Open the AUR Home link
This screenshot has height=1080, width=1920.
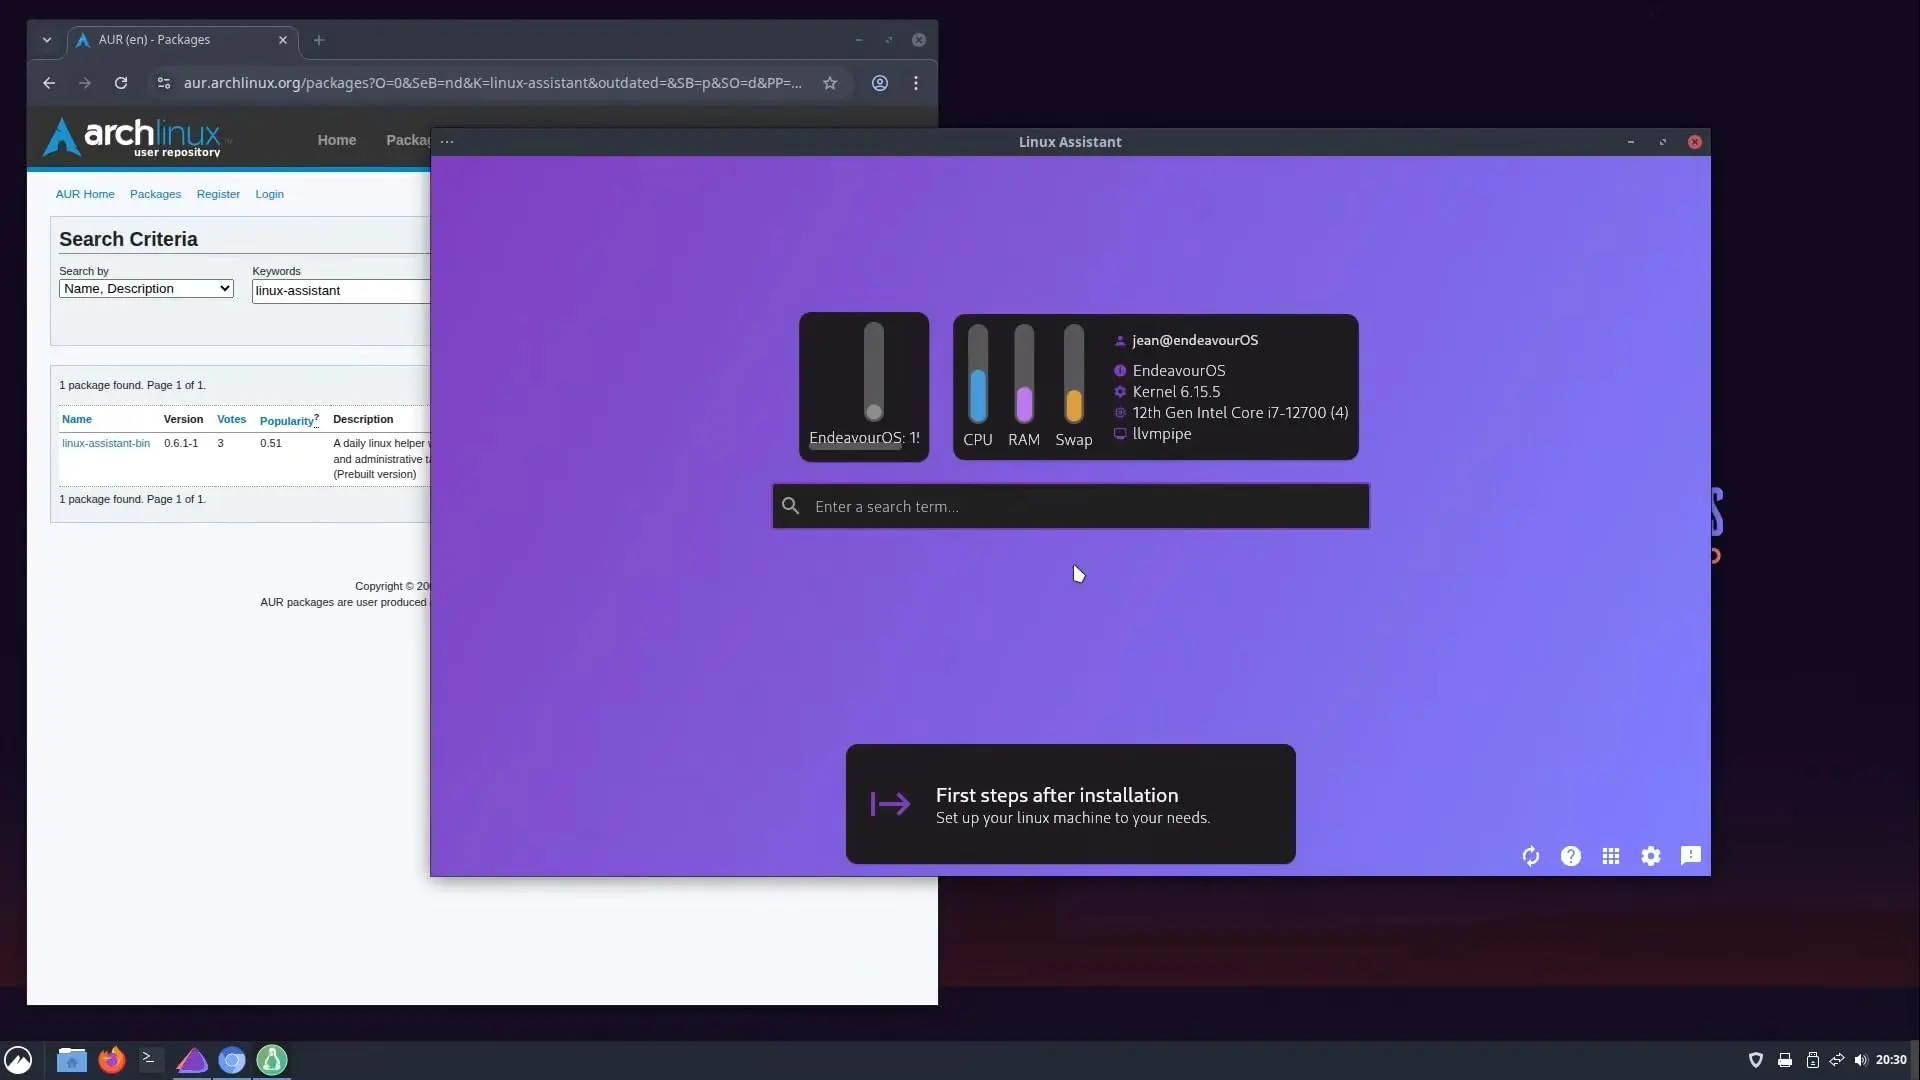tap(85, 194)
